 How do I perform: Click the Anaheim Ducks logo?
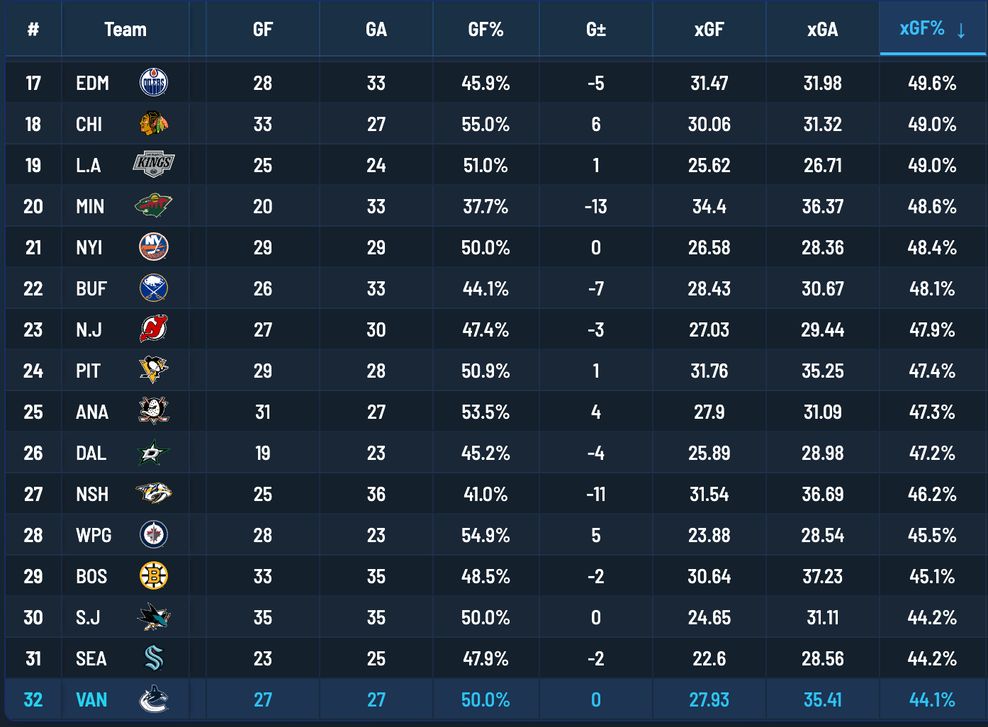click(152, 411)
